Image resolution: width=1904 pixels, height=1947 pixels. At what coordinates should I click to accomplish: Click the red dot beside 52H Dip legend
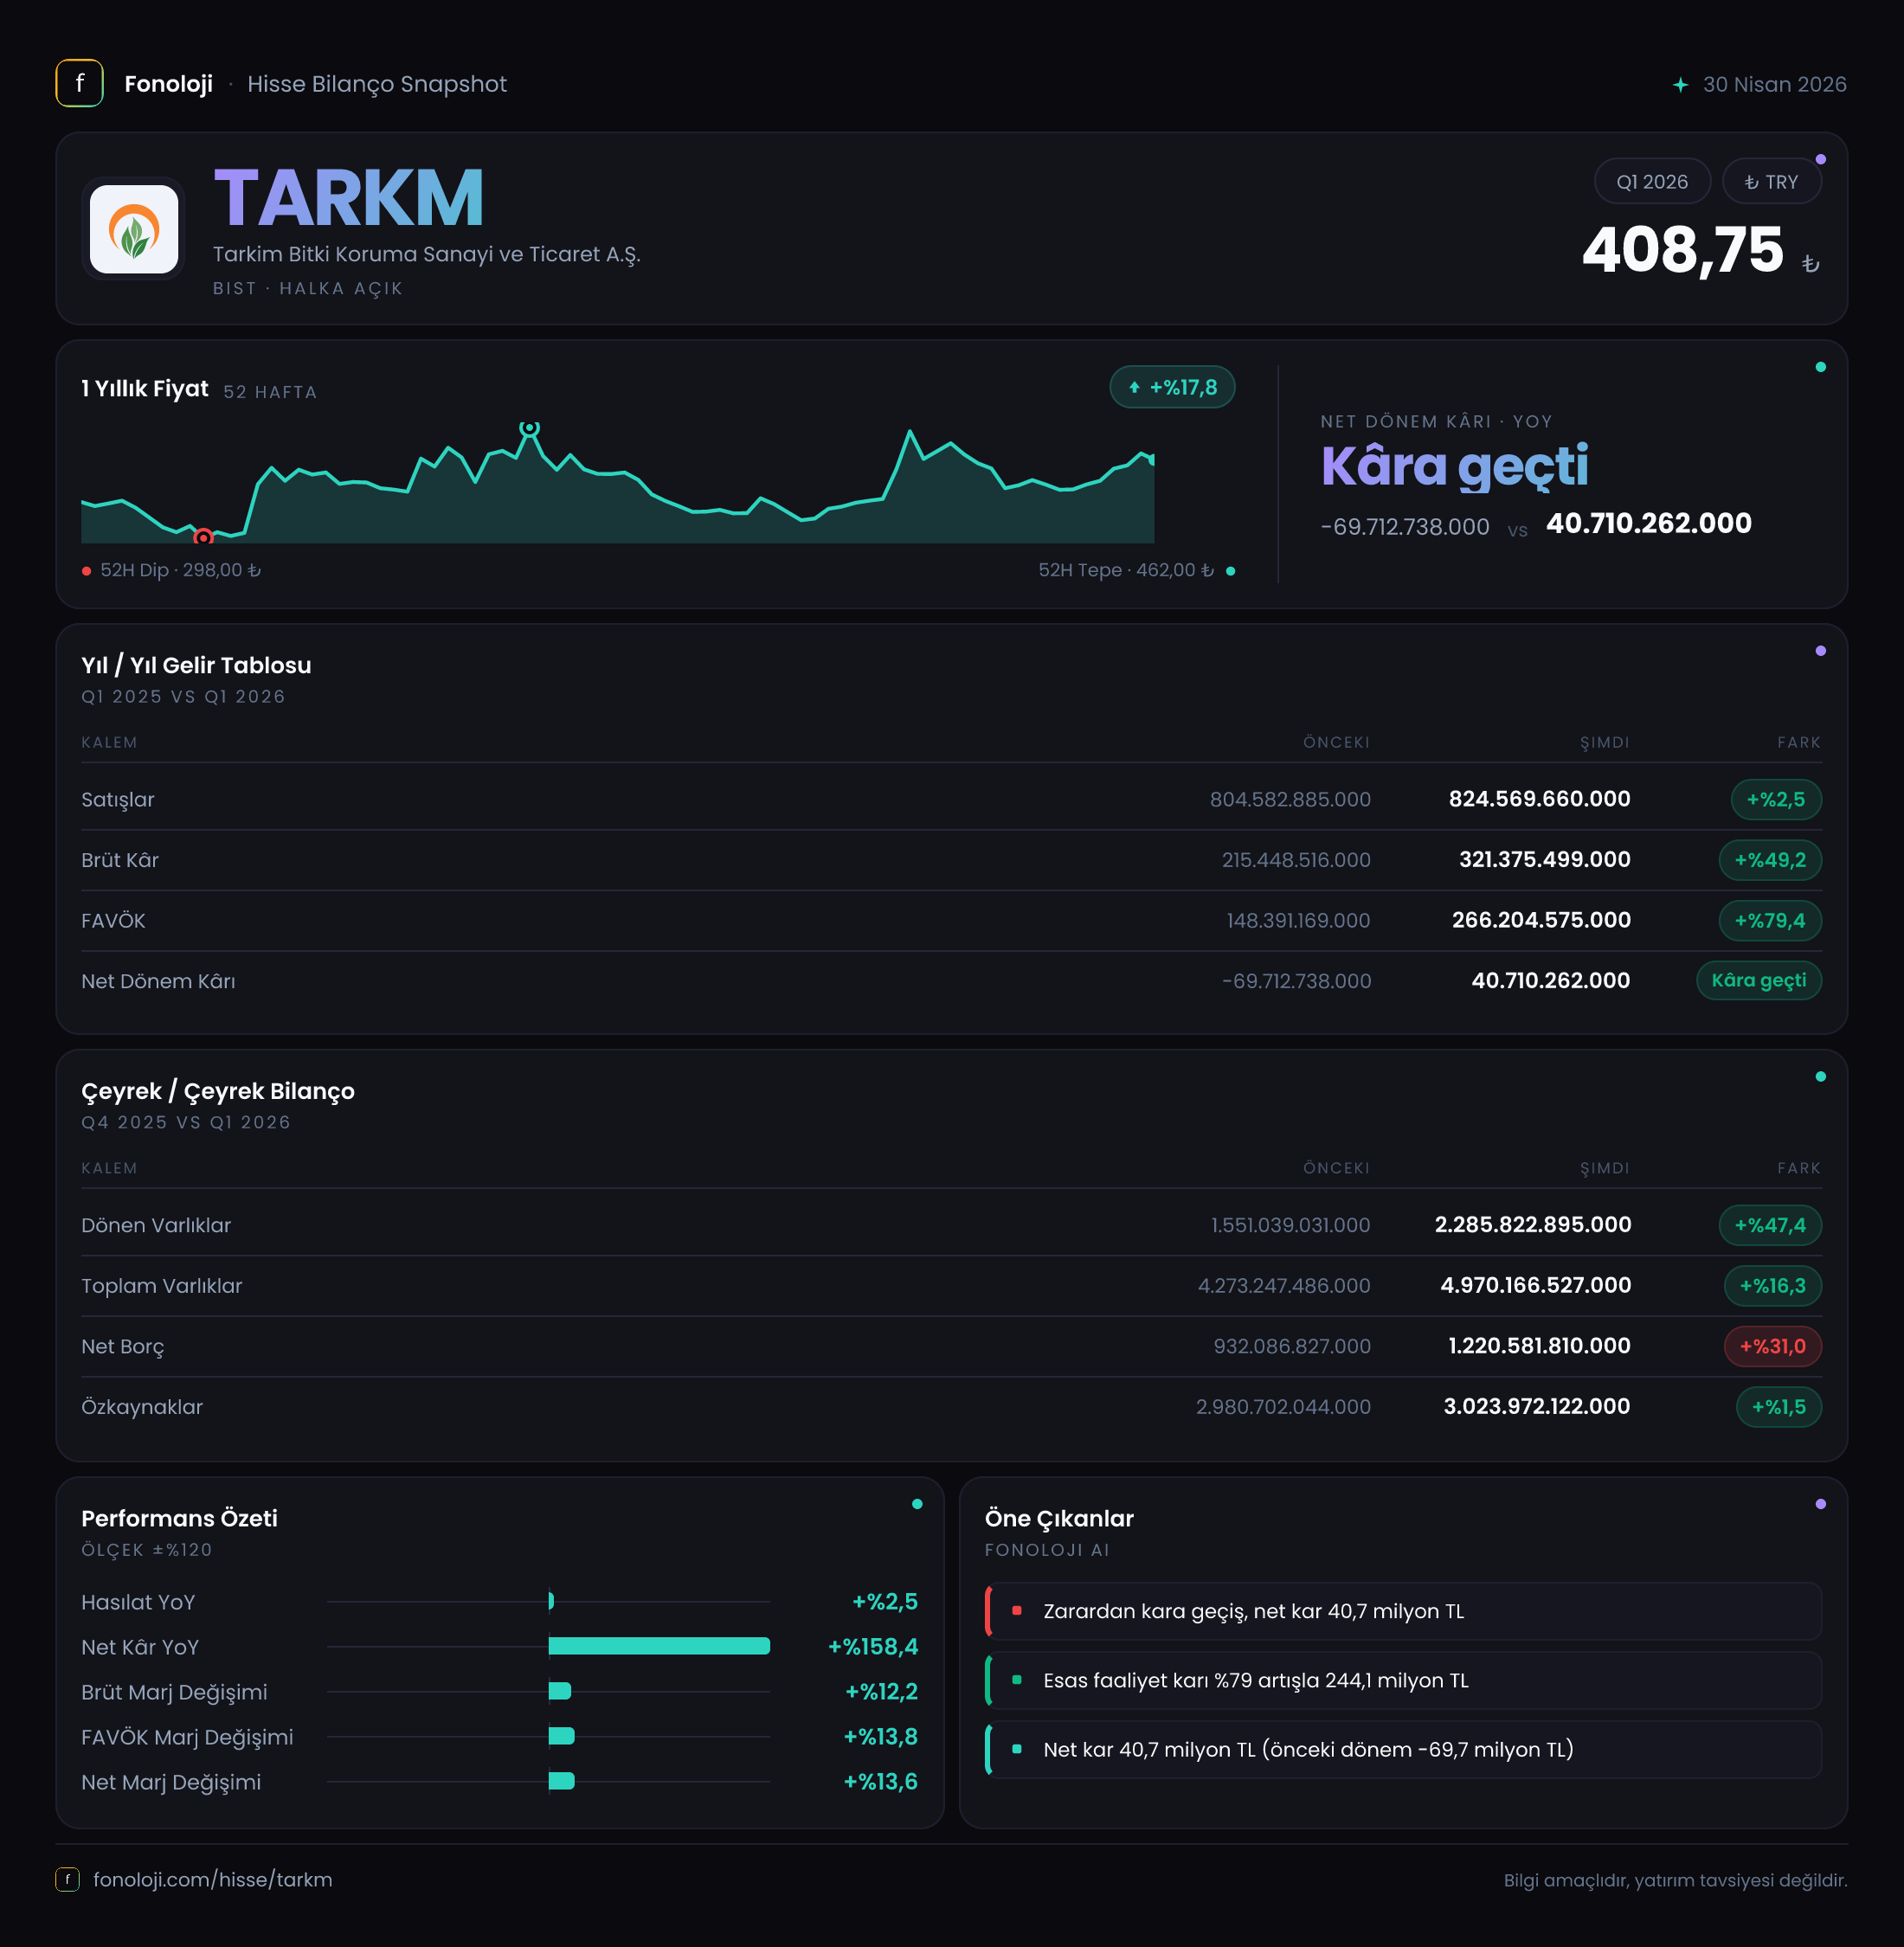87,571
